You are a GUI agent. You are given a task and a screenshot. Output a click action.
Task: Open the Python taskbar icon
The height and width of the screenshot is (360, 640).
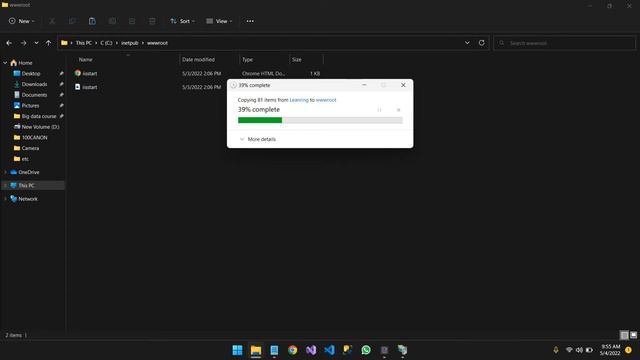(x=347, y=350)
